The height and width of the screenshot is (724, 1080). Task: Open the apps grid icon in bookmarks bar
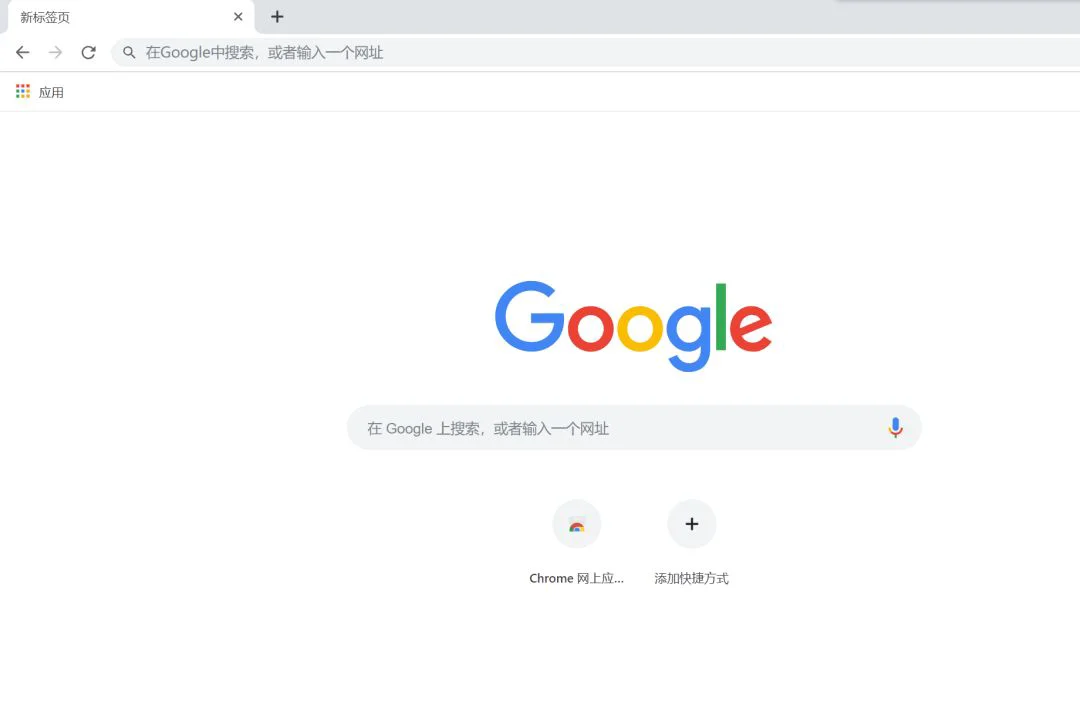(x=23, y=92)
